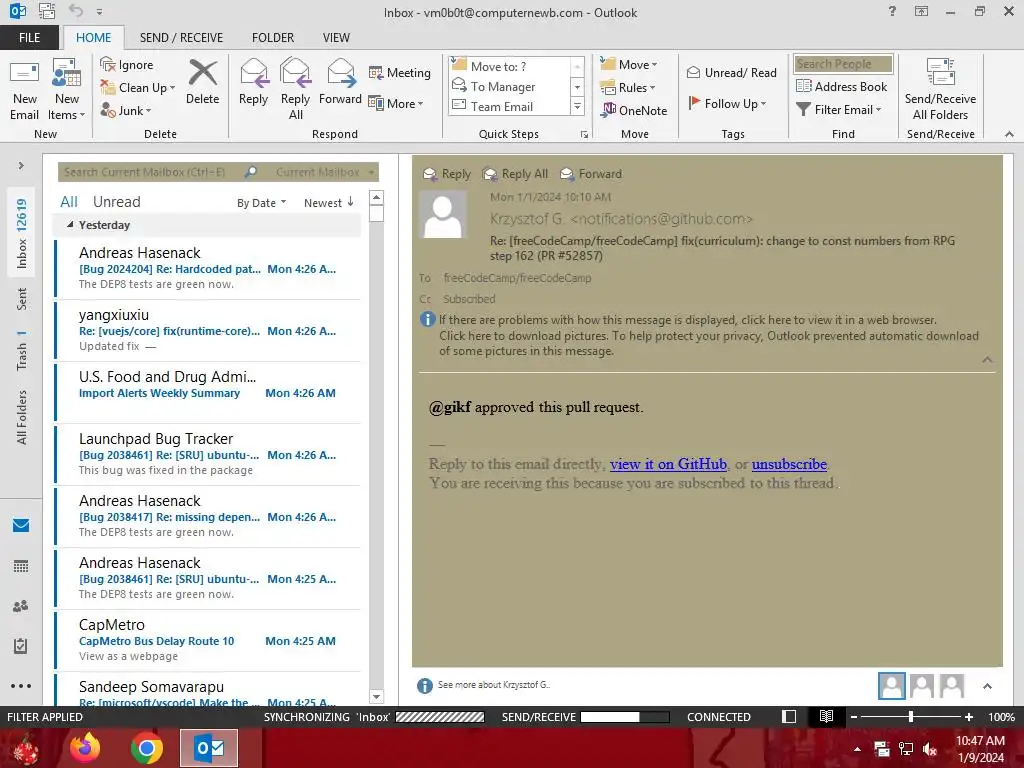Open Mail view in navigation bar
This screenshot has height=768, width=1024.
pyautogui.click(x=21, y=525)
